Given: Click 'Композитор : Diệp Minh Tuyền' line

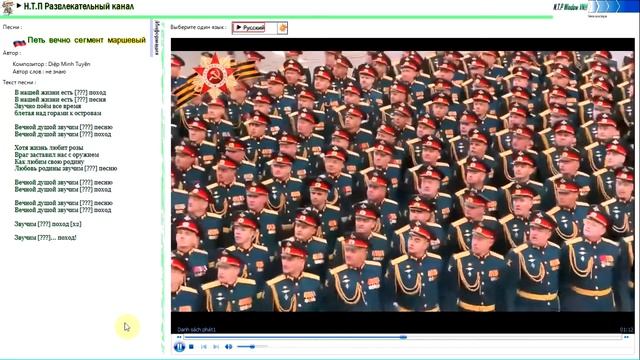Looking at the screenshot, I should [51, 64].
